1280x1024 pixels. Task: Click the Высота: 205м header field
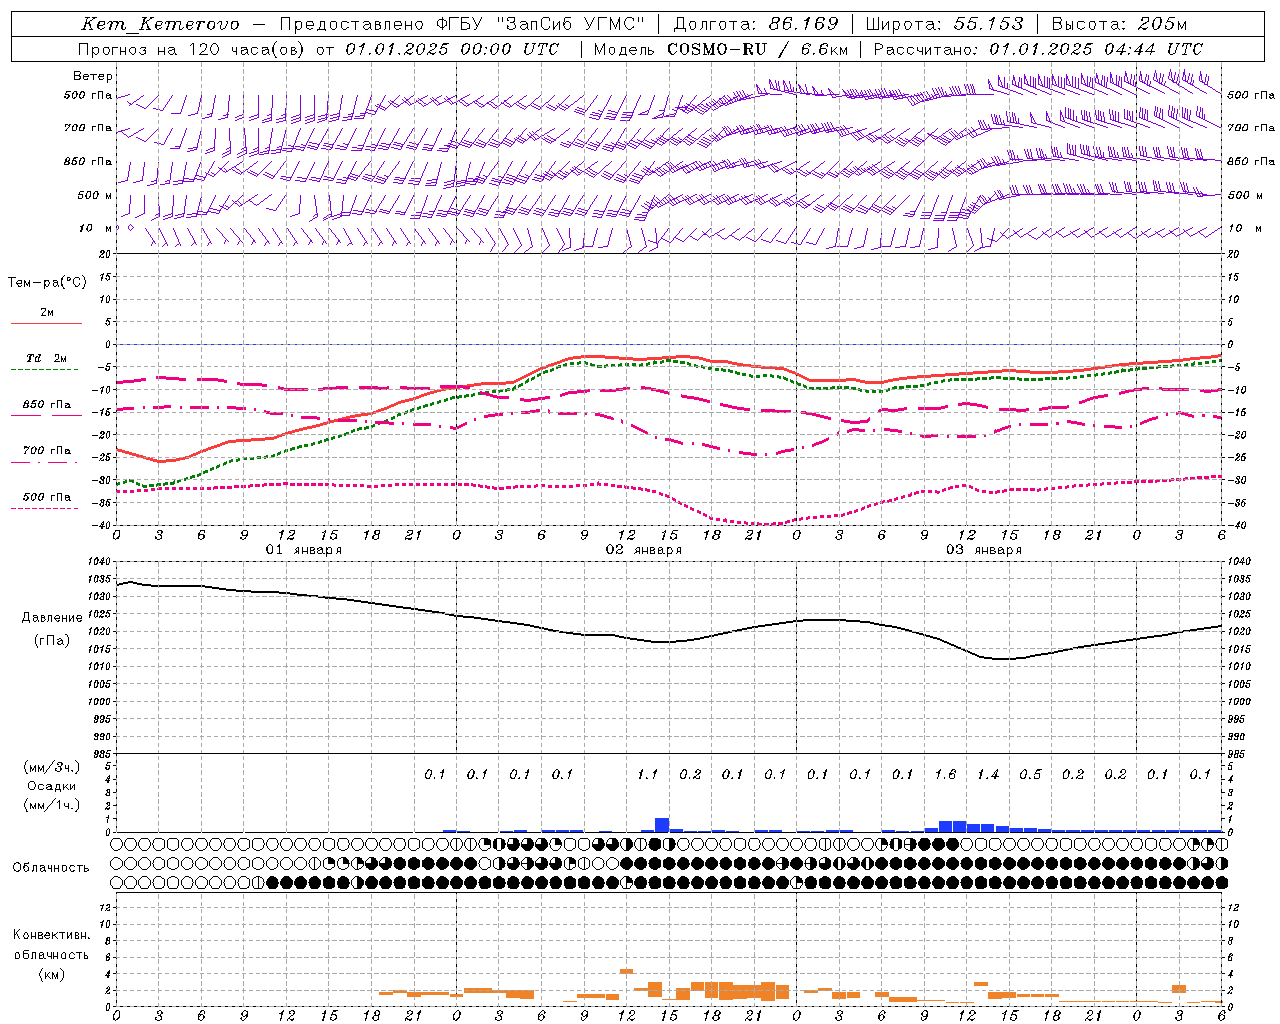point(1119,24)
